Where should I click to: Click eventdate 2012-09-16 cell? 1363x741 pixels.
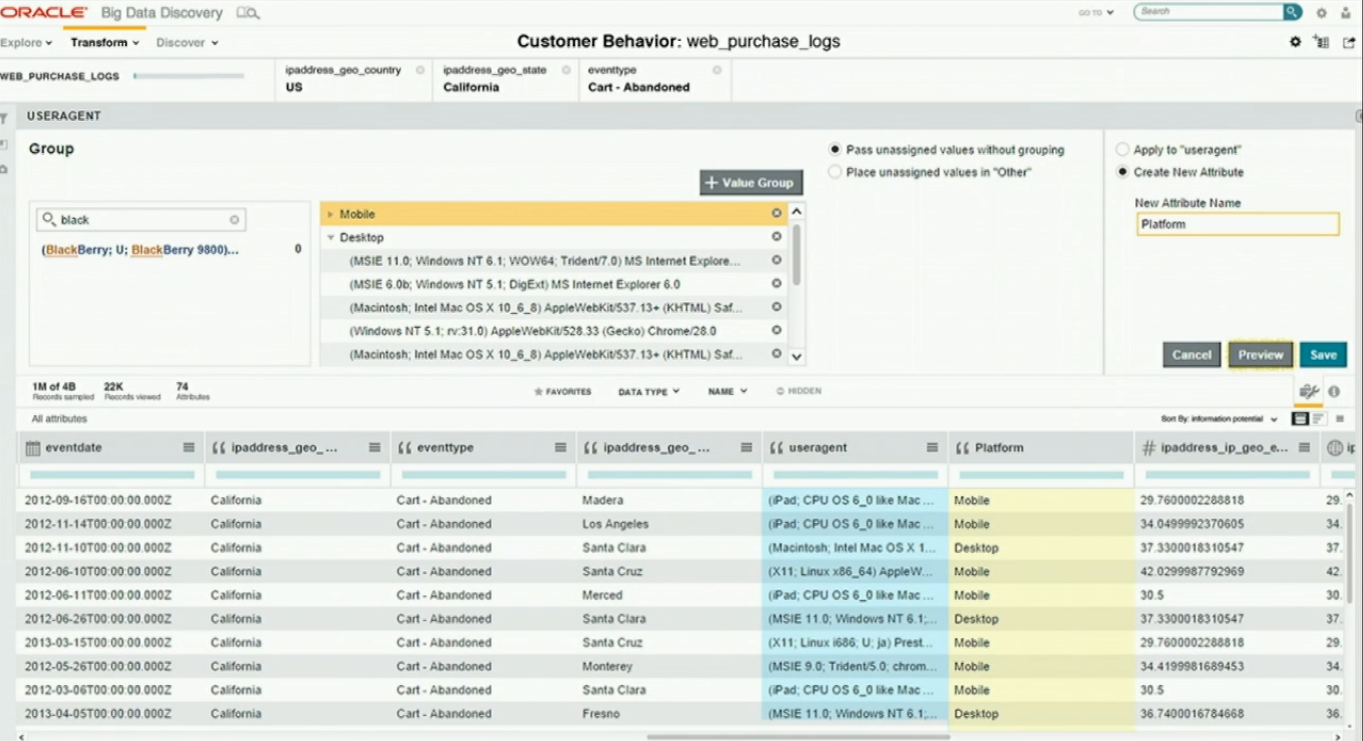(x=110, y=500)
